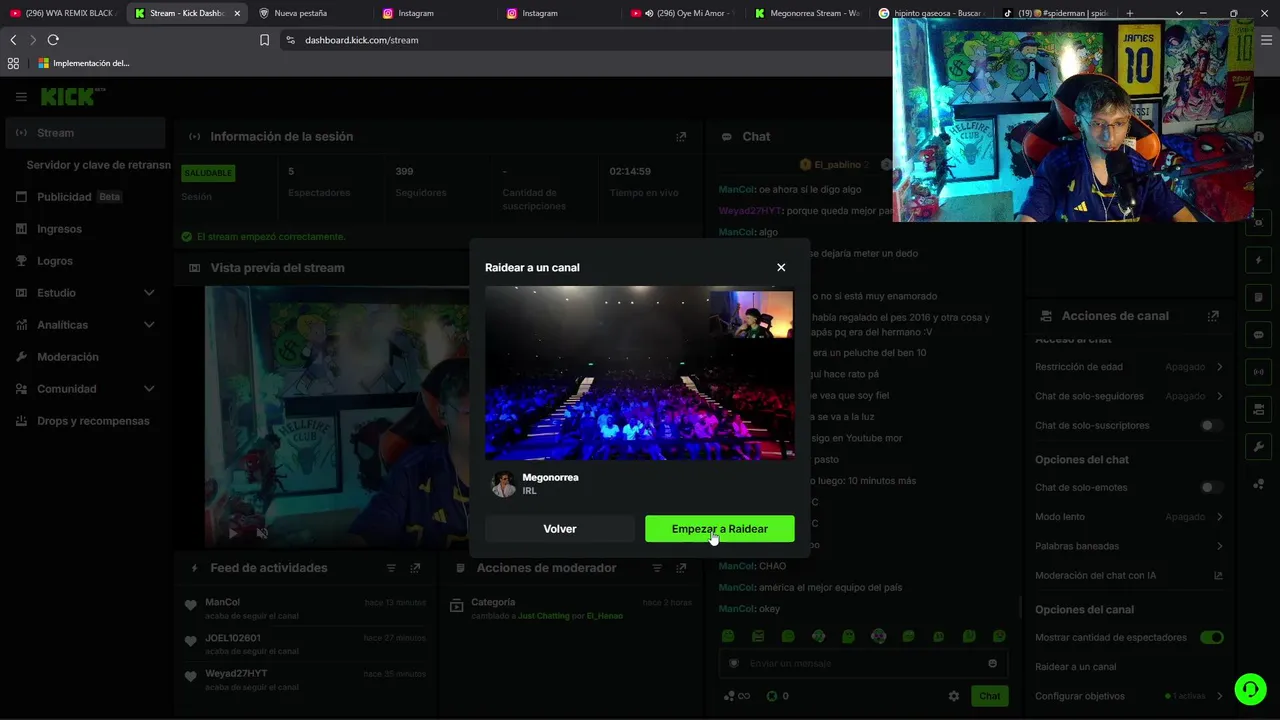Open Modo lento options
This screenshot has height=720, width=1280.
[1129, 517]
